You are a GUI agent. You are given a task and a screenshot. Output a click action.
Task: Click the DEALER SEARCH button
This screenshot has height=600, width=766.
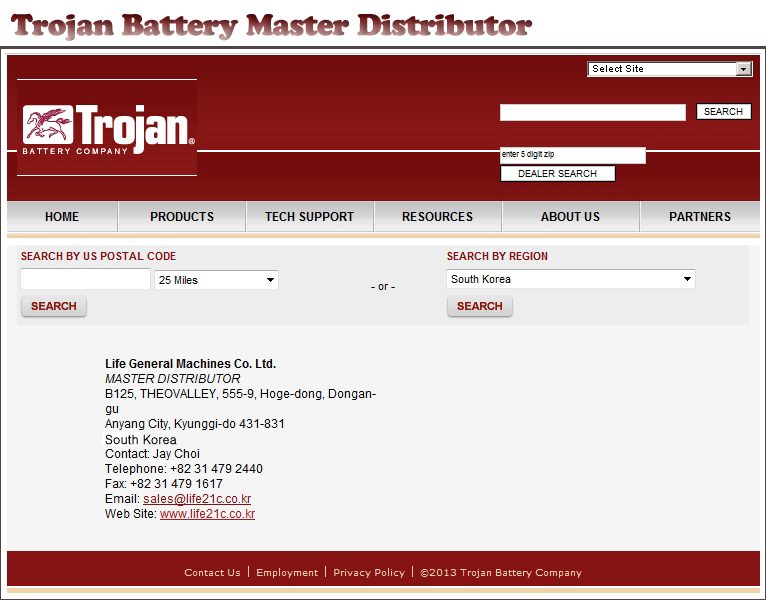(x=557, y=173)
